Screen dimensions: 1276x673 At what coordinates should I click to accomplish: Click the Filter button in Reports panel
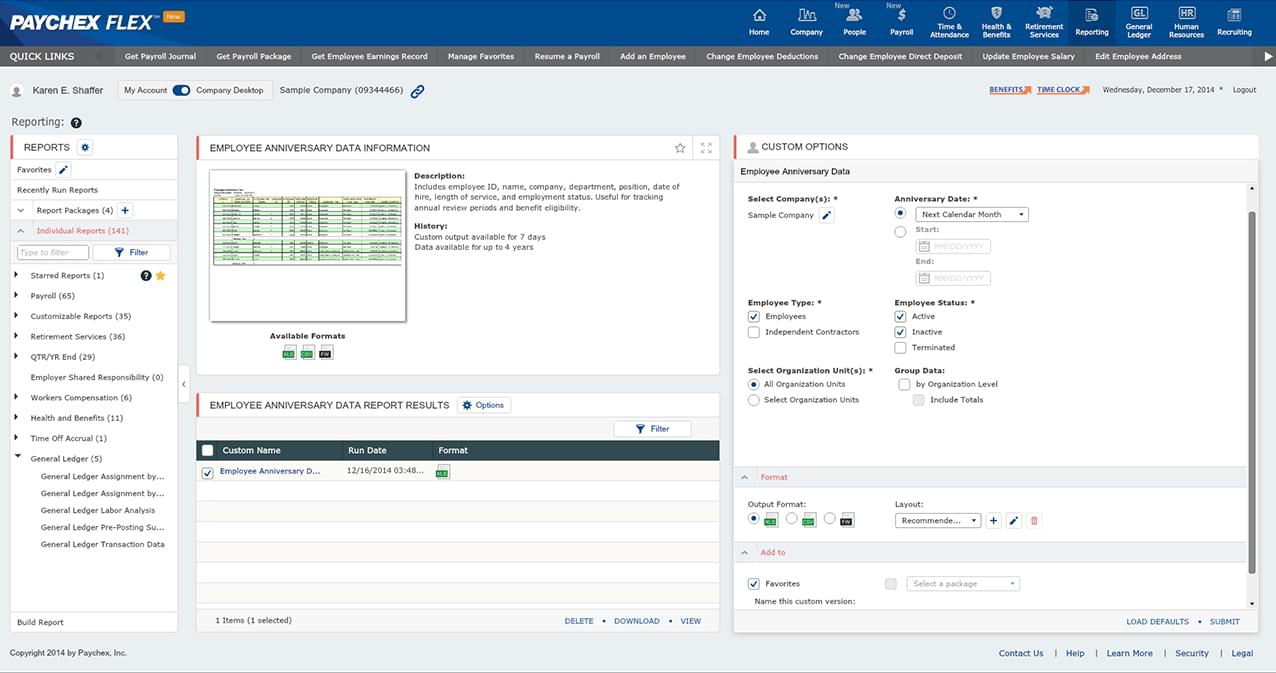[x=132, y=253]
